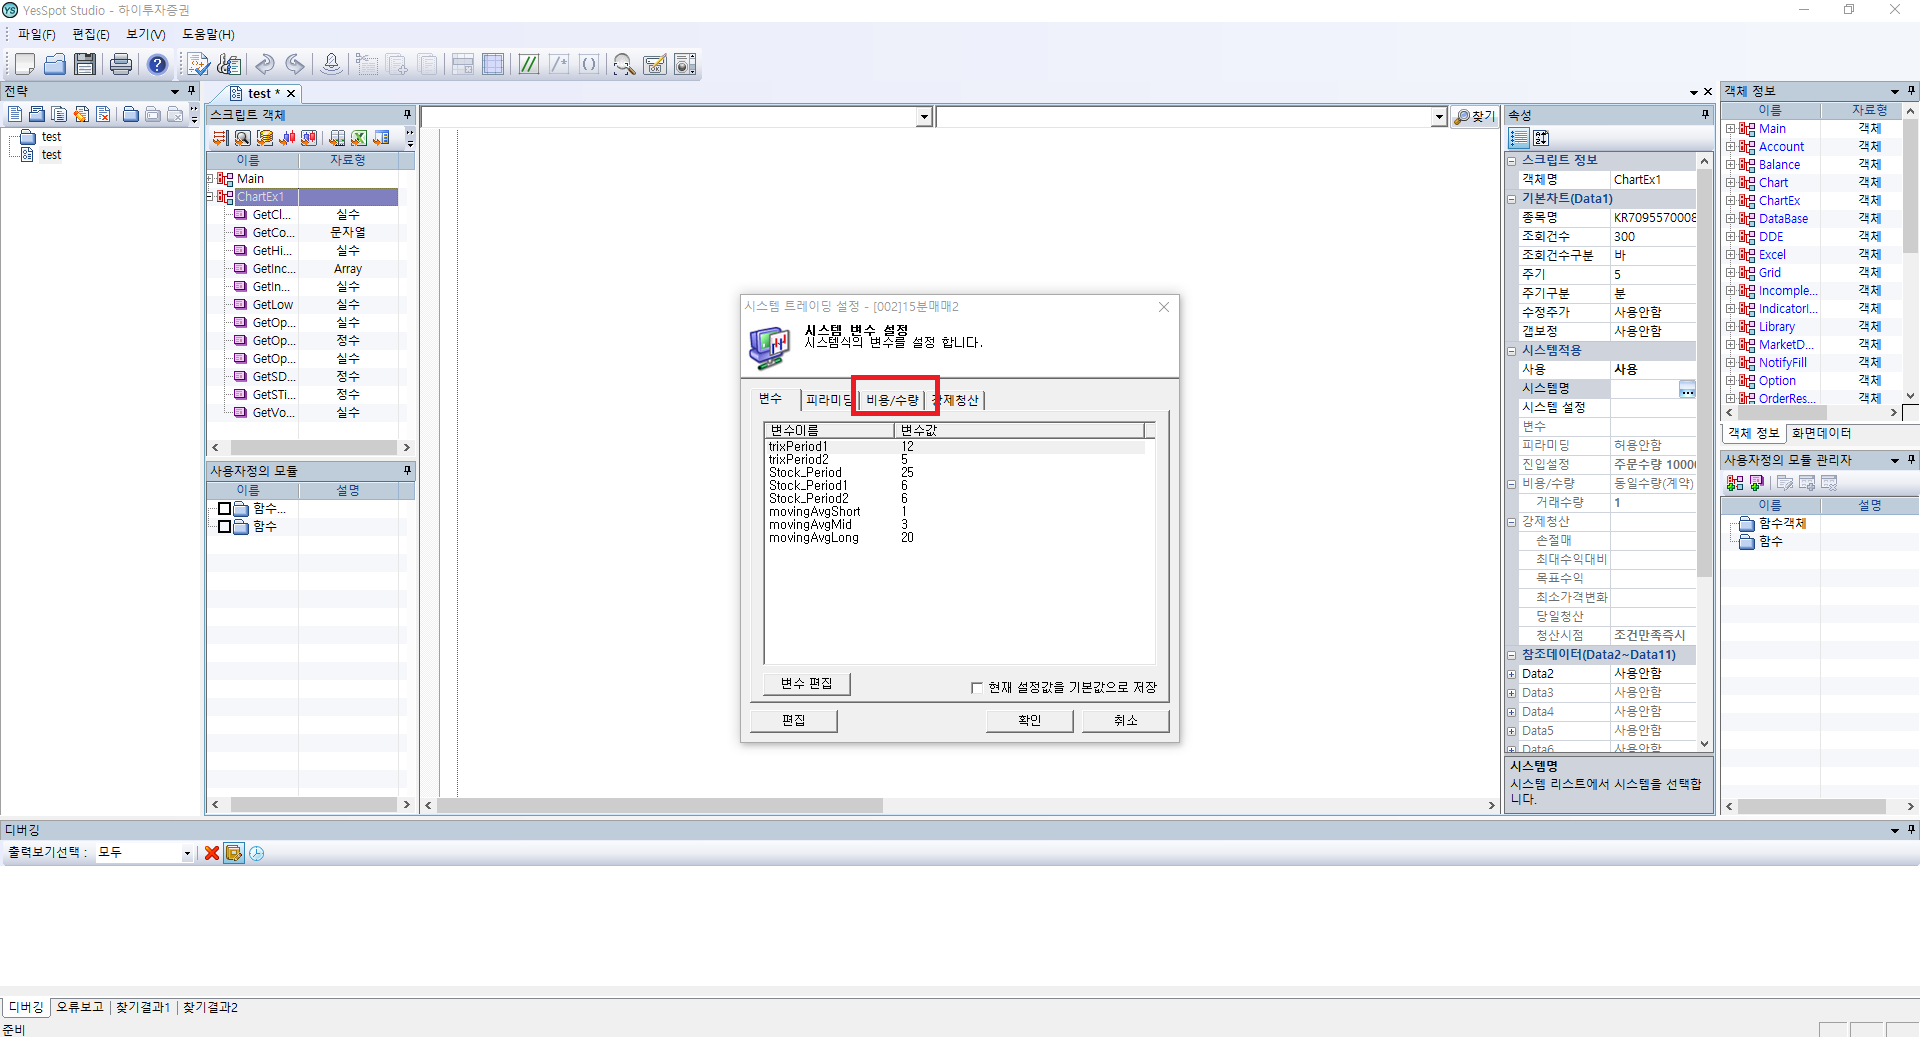Screen dimensions: 1920x1037
Task: Click the Save floppy disk toolbar icon
Action: click(x=85, y=65)
